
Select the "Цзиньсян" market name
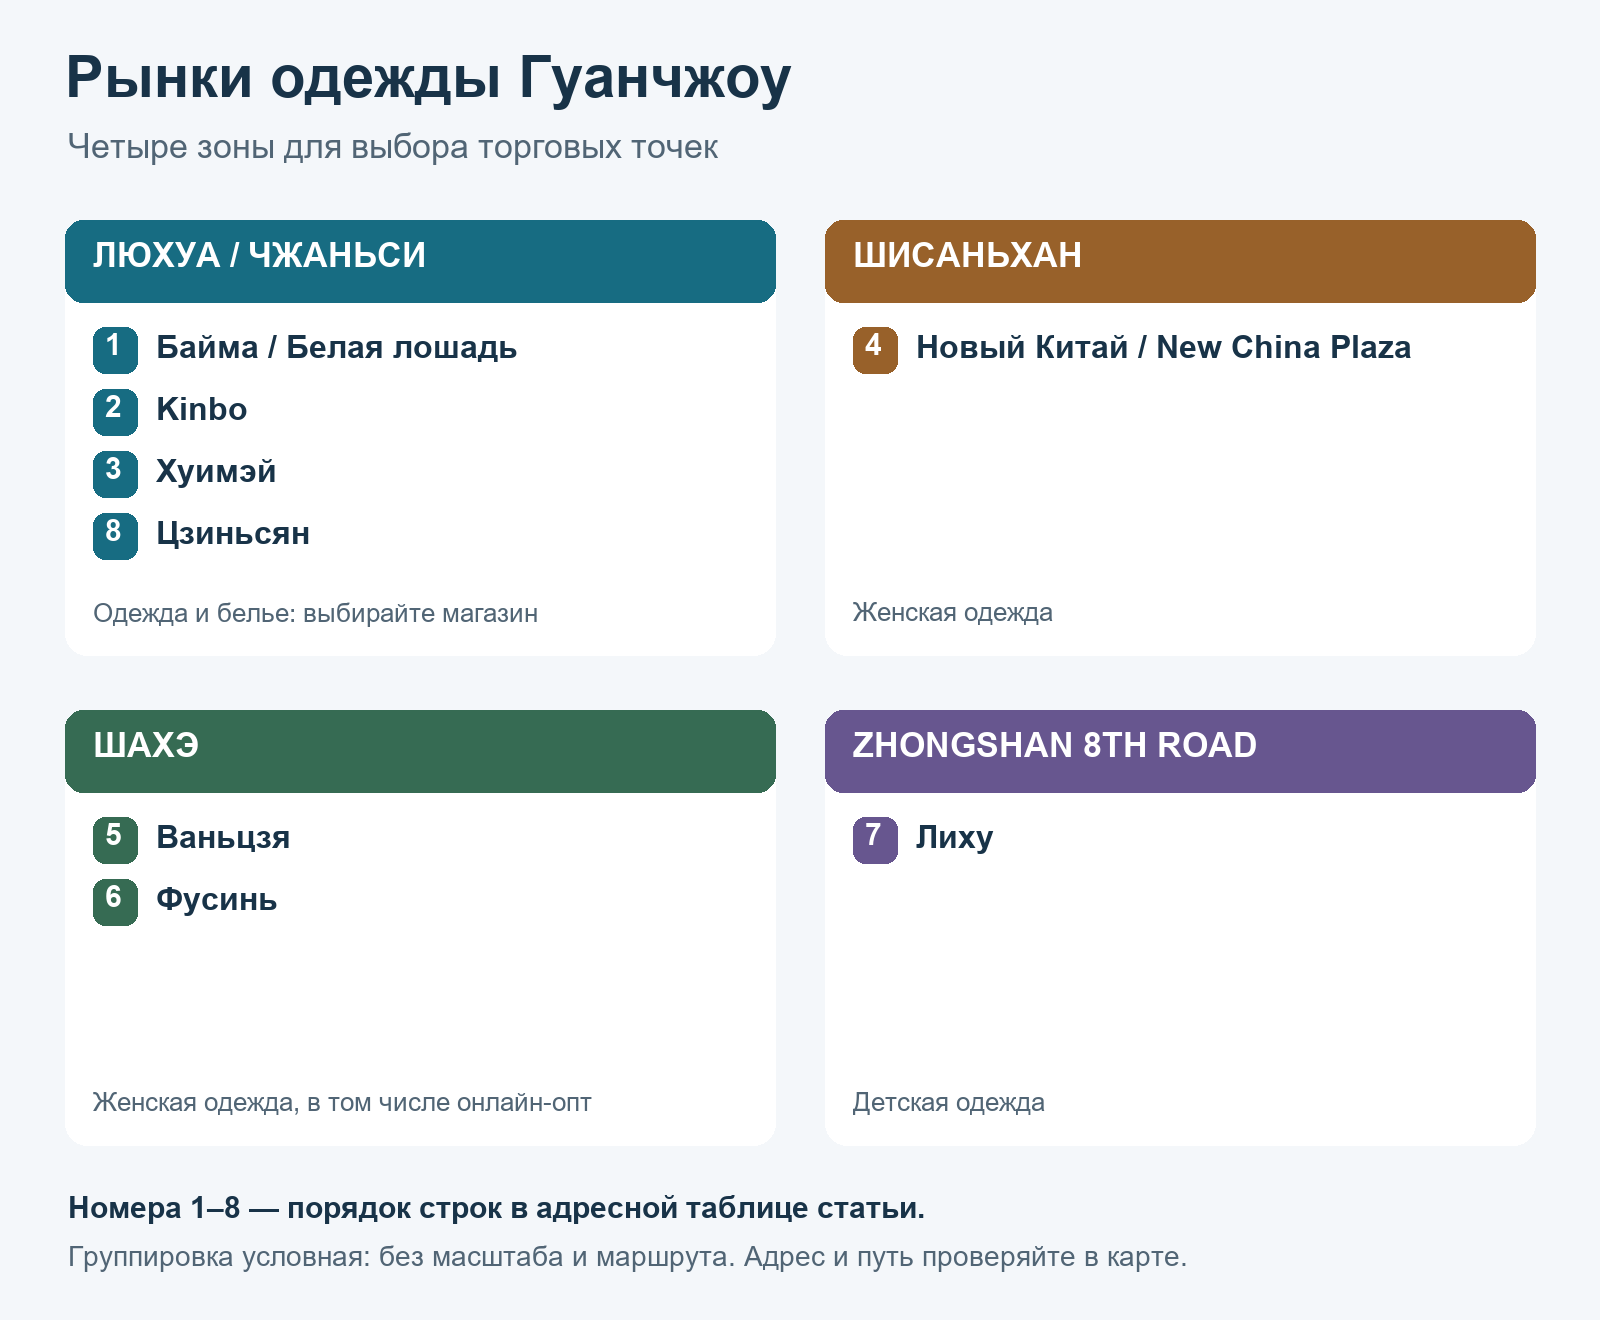[233, 533]
